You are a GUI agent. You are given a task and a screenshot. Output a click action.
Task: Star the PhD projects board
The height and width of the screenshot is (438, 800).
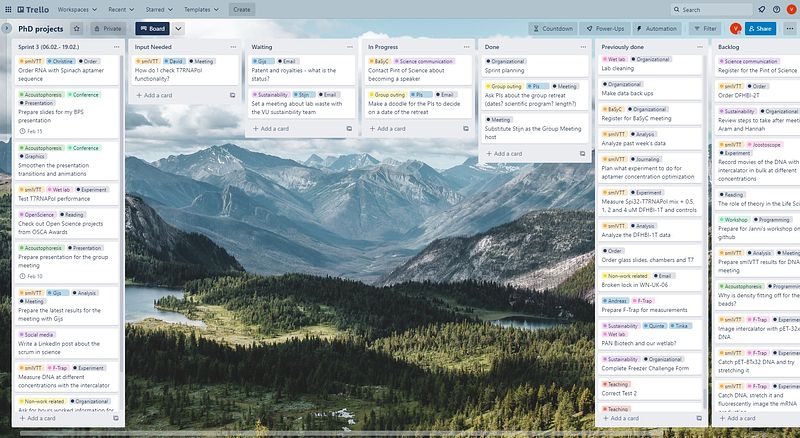coord(74,29)
